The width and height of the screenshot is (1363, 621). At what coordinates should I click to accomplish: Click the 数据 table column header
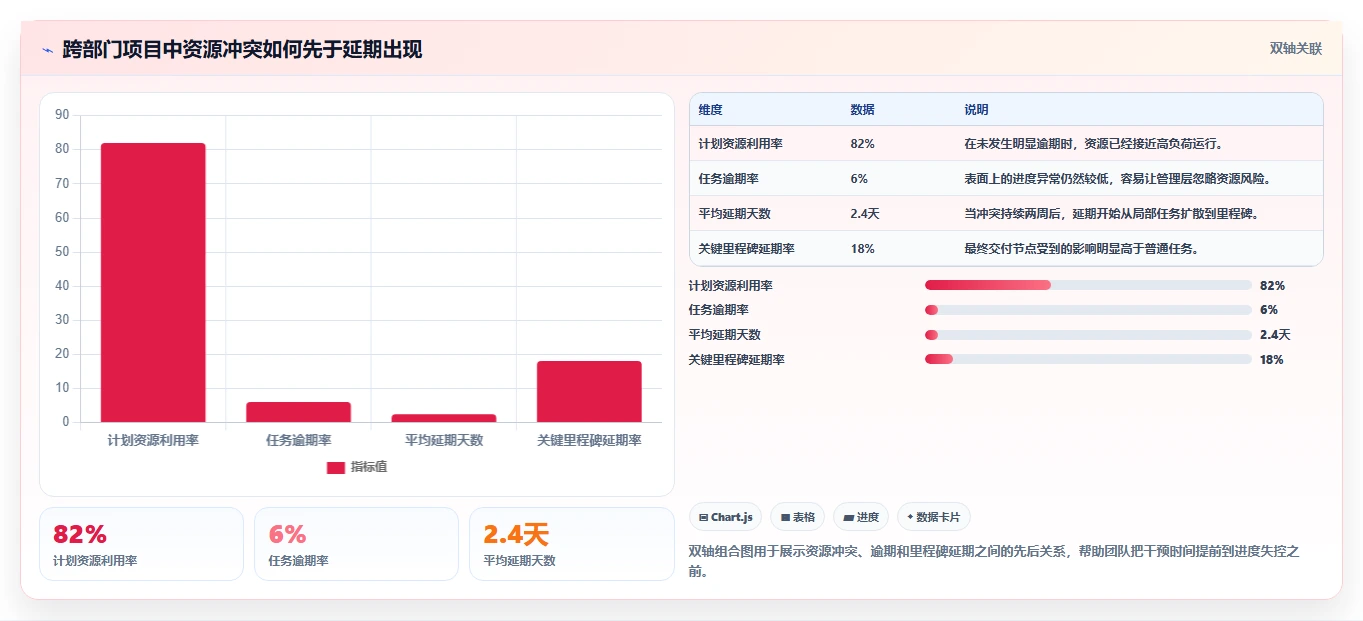click(x=862, y=110)
